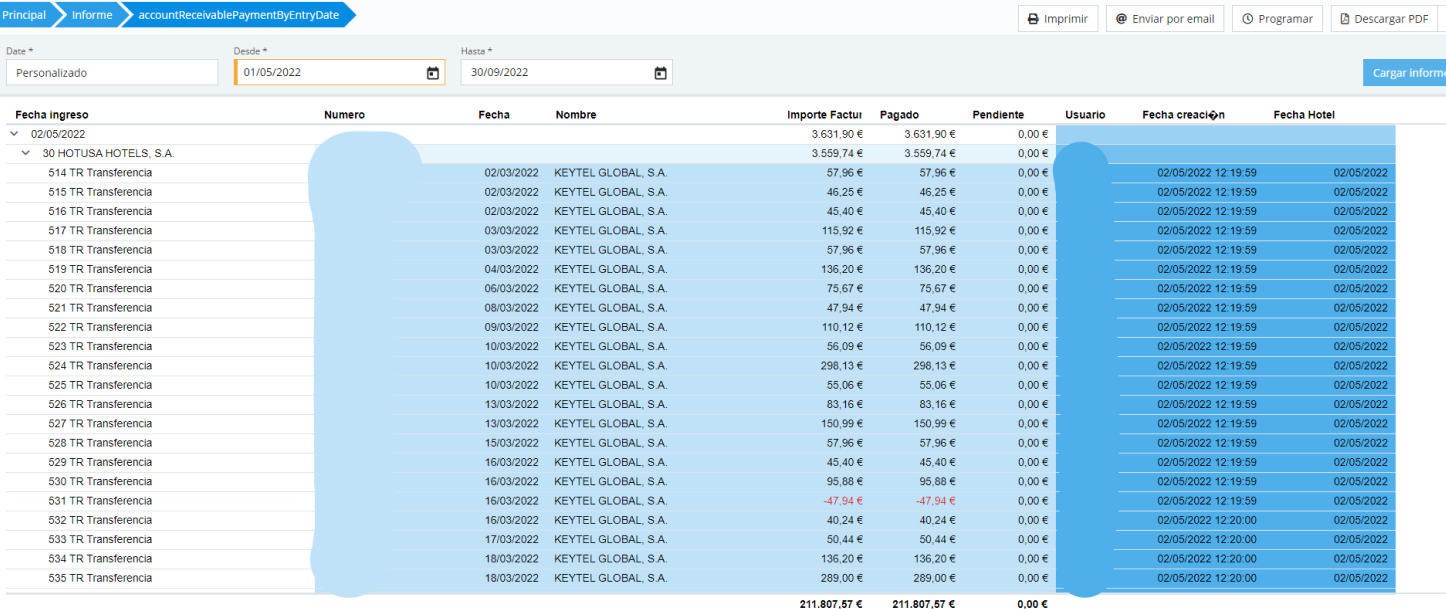Go to Principal breadcrumb

(x=24, y=15)
